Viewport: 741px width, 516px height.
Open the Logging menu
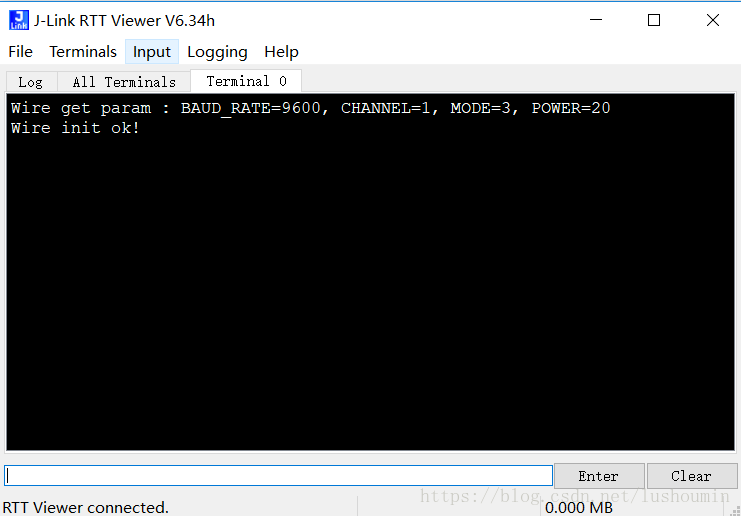click(x=217, y=52)
